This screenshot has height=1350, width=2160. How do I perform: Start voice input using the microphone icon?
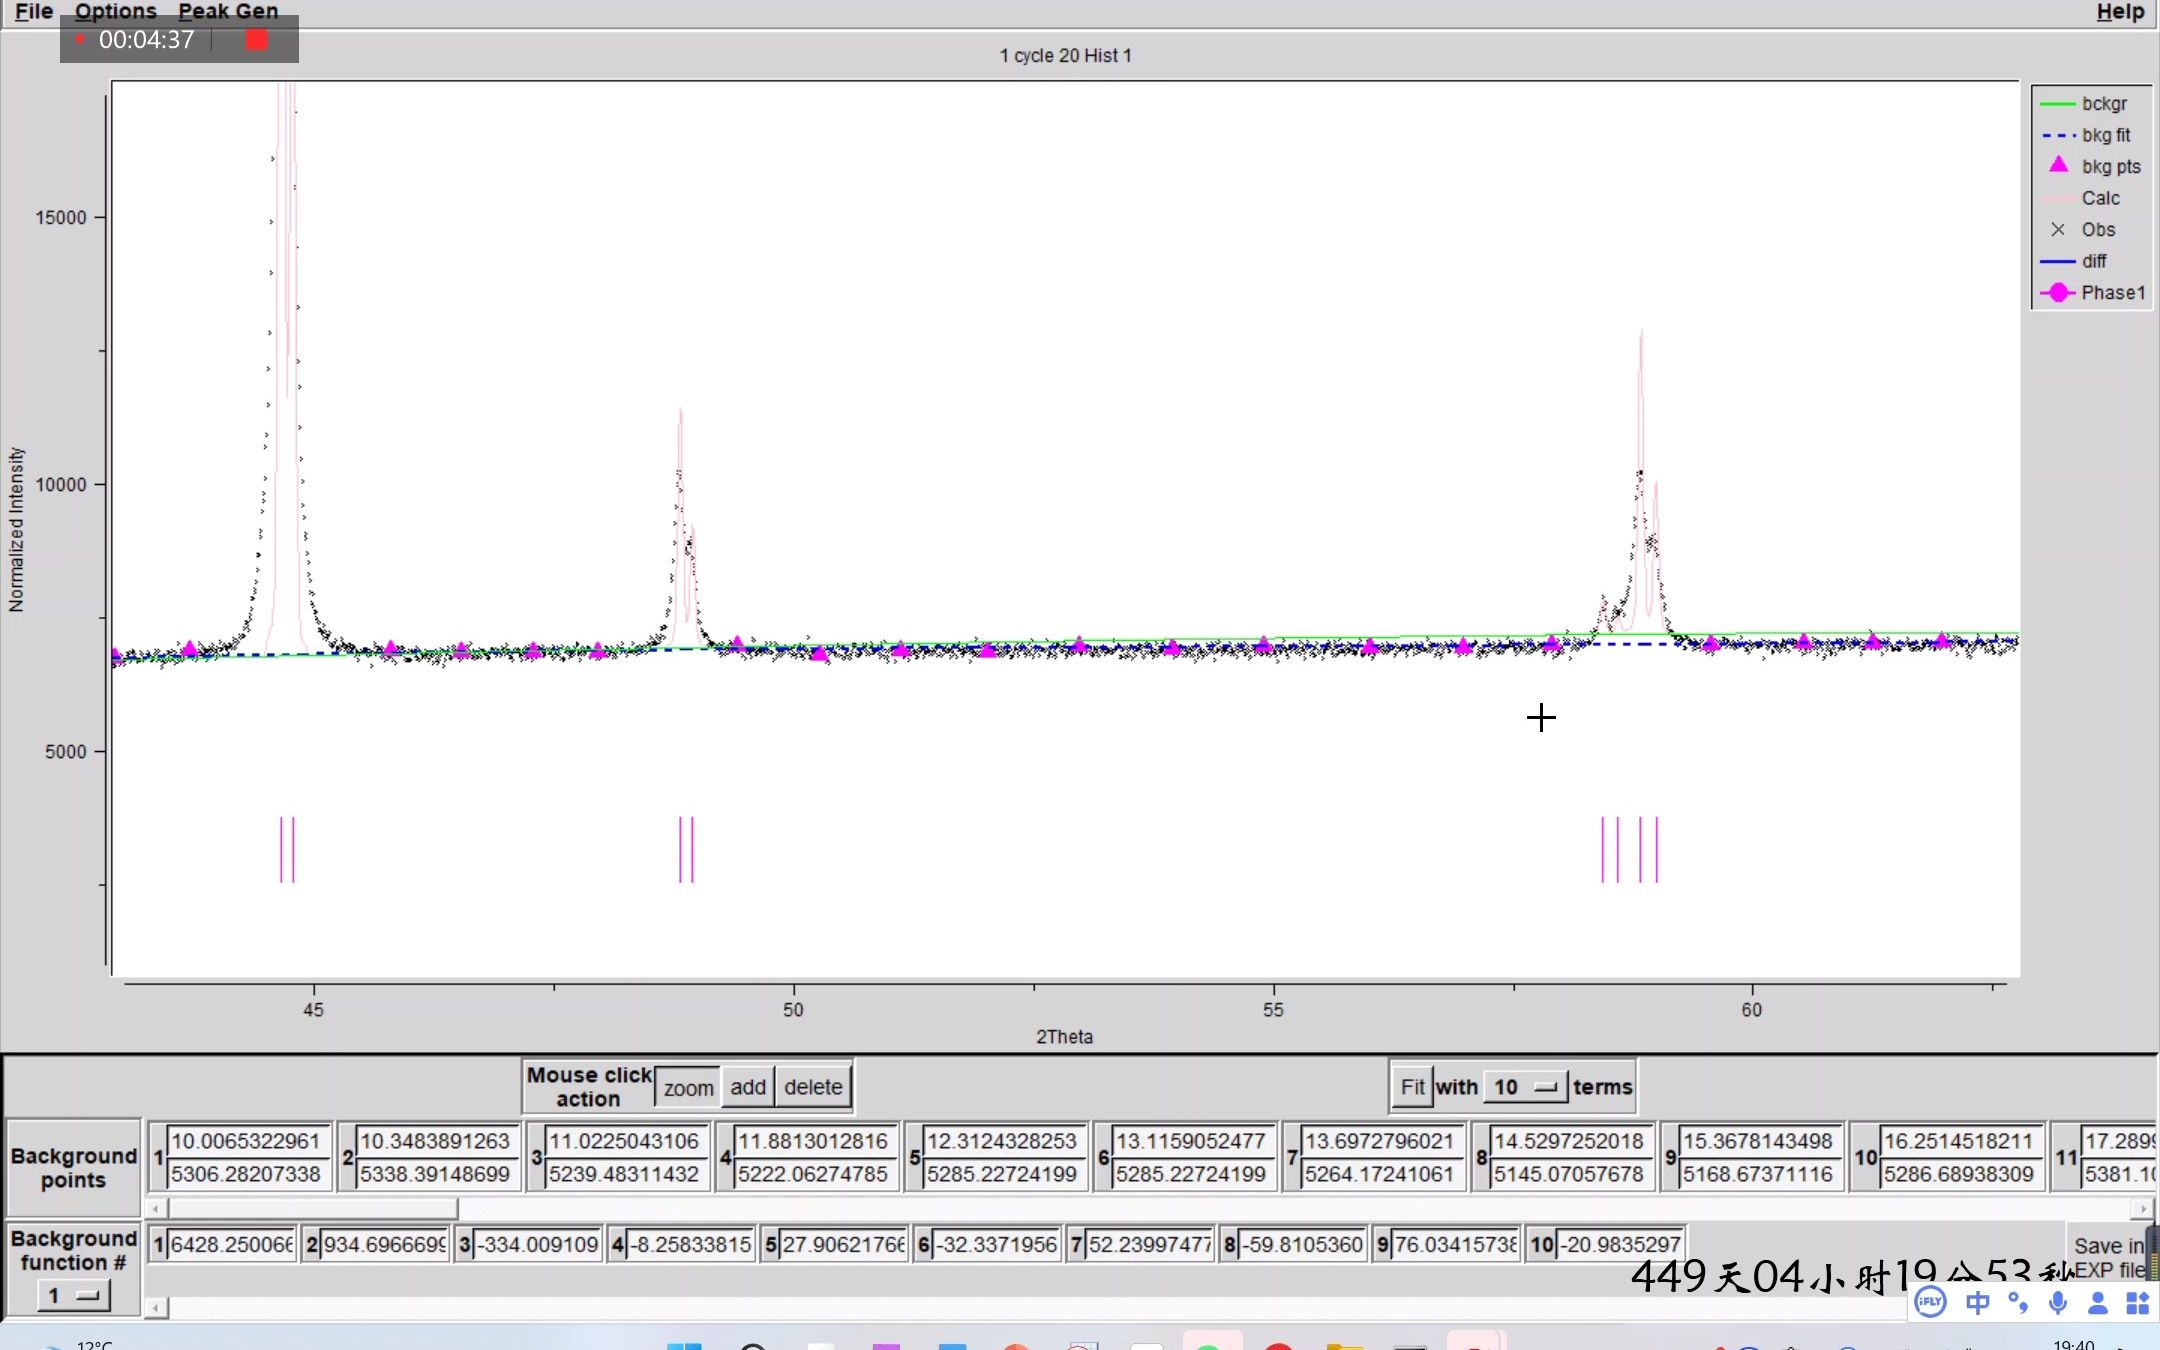pos(2058,1302)
